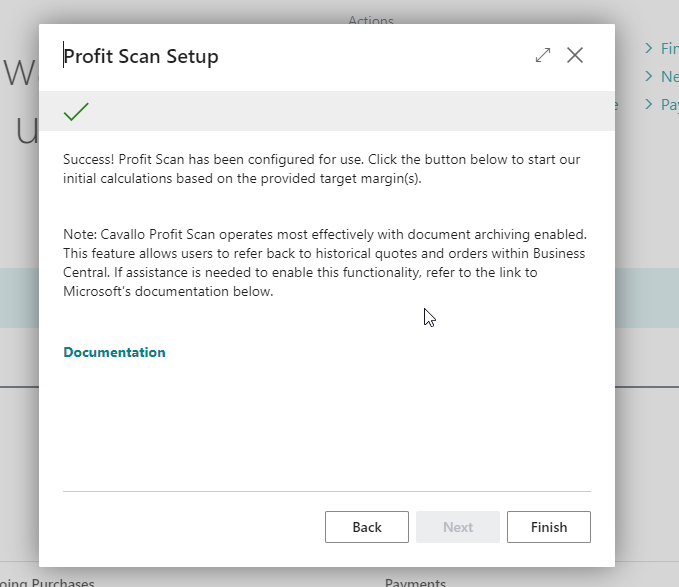Expand the Profit Scan Setup dialog to full screen
The height and width of the screenshot is (587, 679).
[543, 56]
